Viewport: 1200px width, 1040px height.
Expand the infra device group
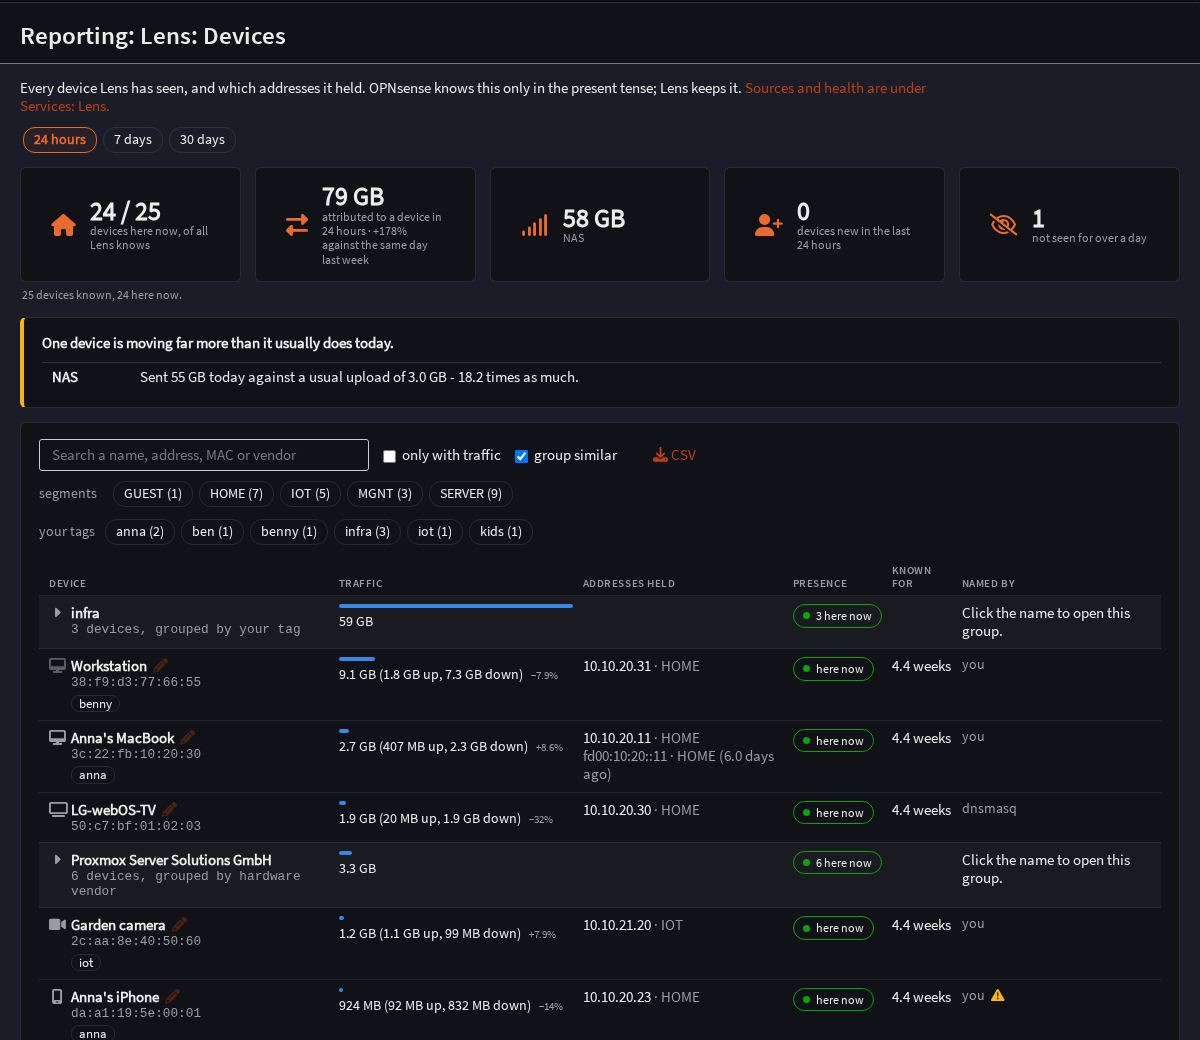(x=58, y=613)
